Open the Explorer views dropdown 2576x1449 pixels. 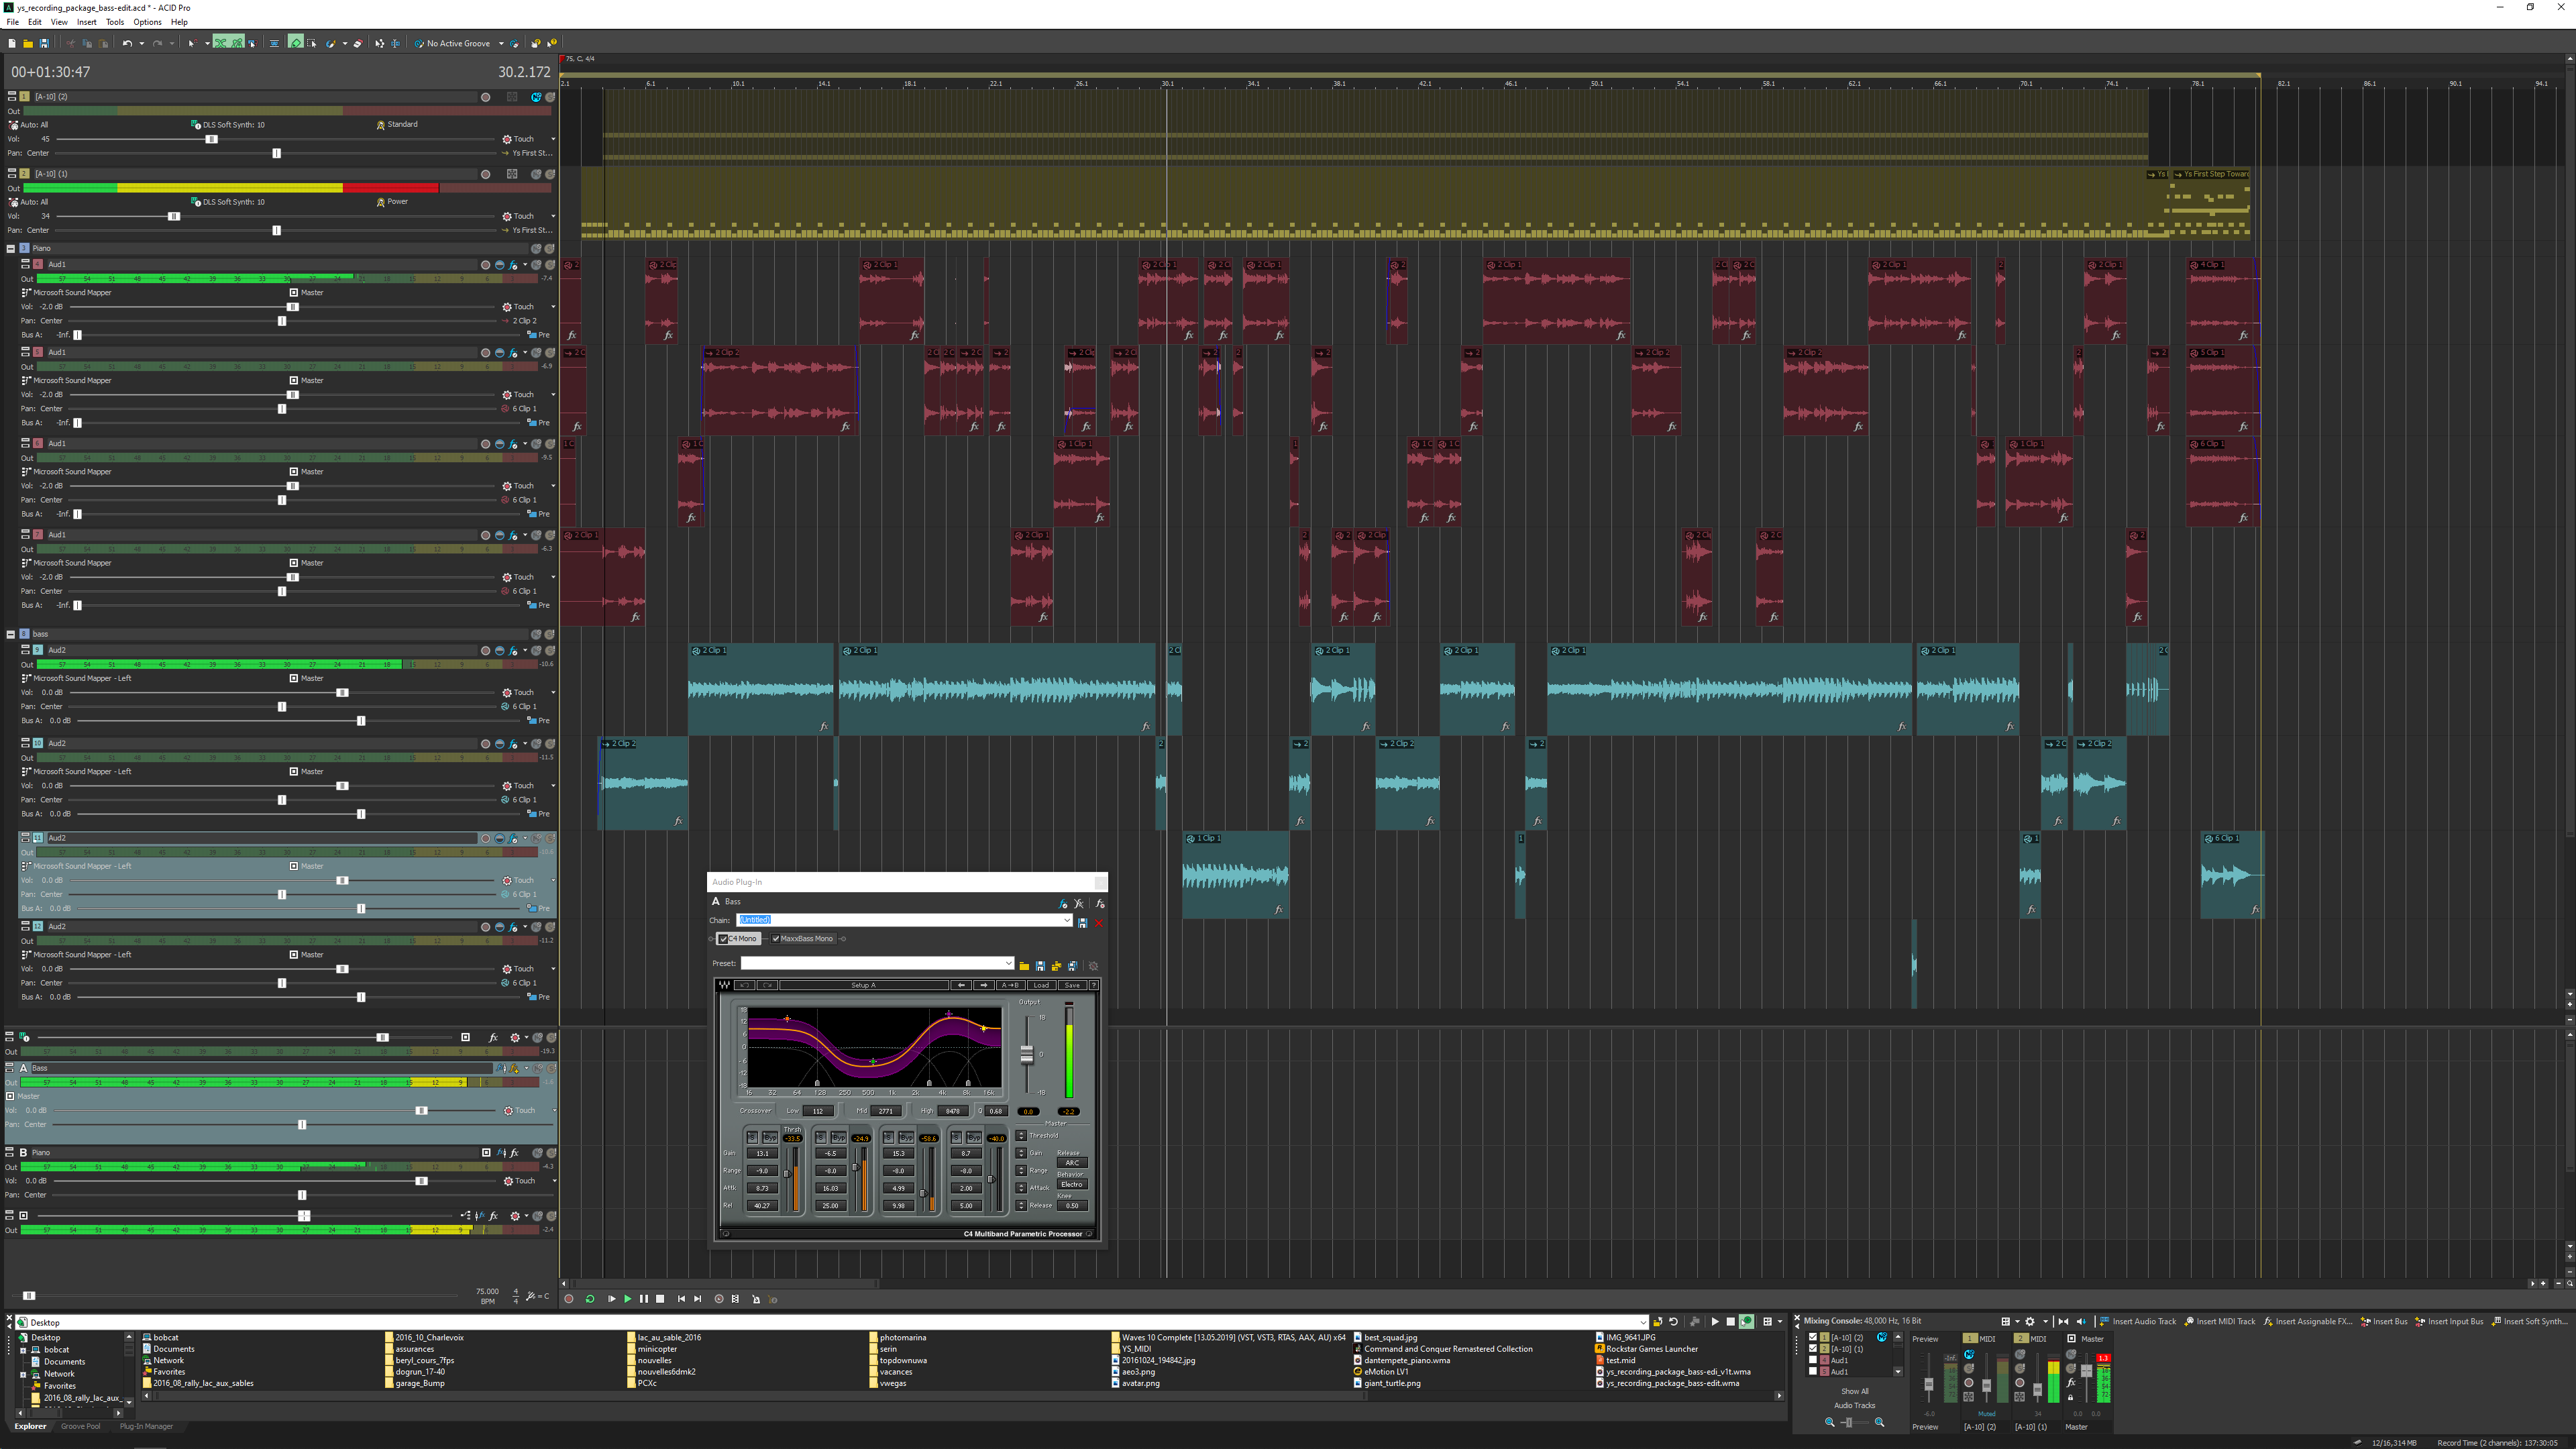pos(1781,1322)
